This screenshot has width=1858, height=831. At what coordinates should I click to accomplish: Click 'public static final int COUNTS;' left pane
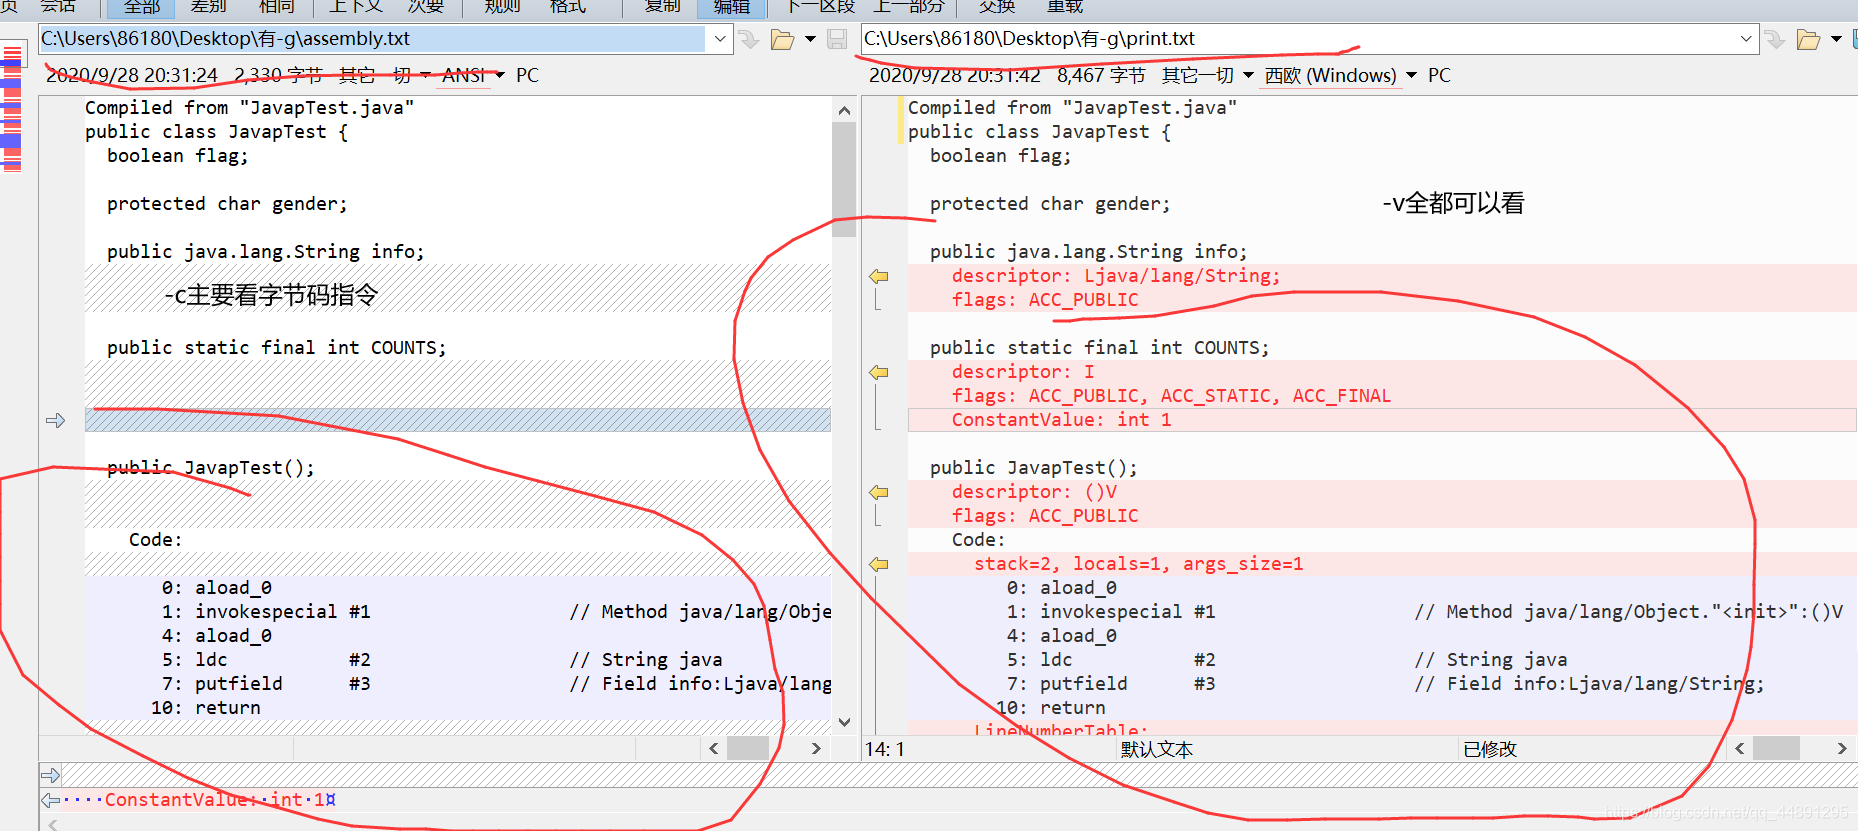[277, 348]
